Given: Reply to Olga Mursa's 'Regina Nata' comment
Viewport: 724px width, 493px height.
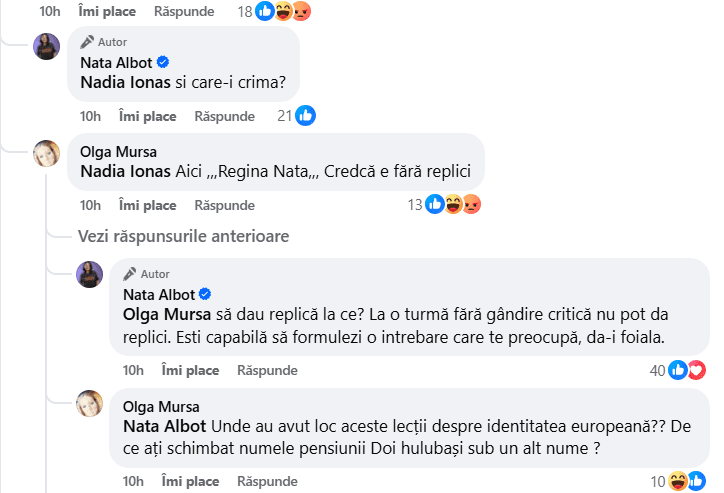Looking at the screenshot, I should [x=225, y=205].
